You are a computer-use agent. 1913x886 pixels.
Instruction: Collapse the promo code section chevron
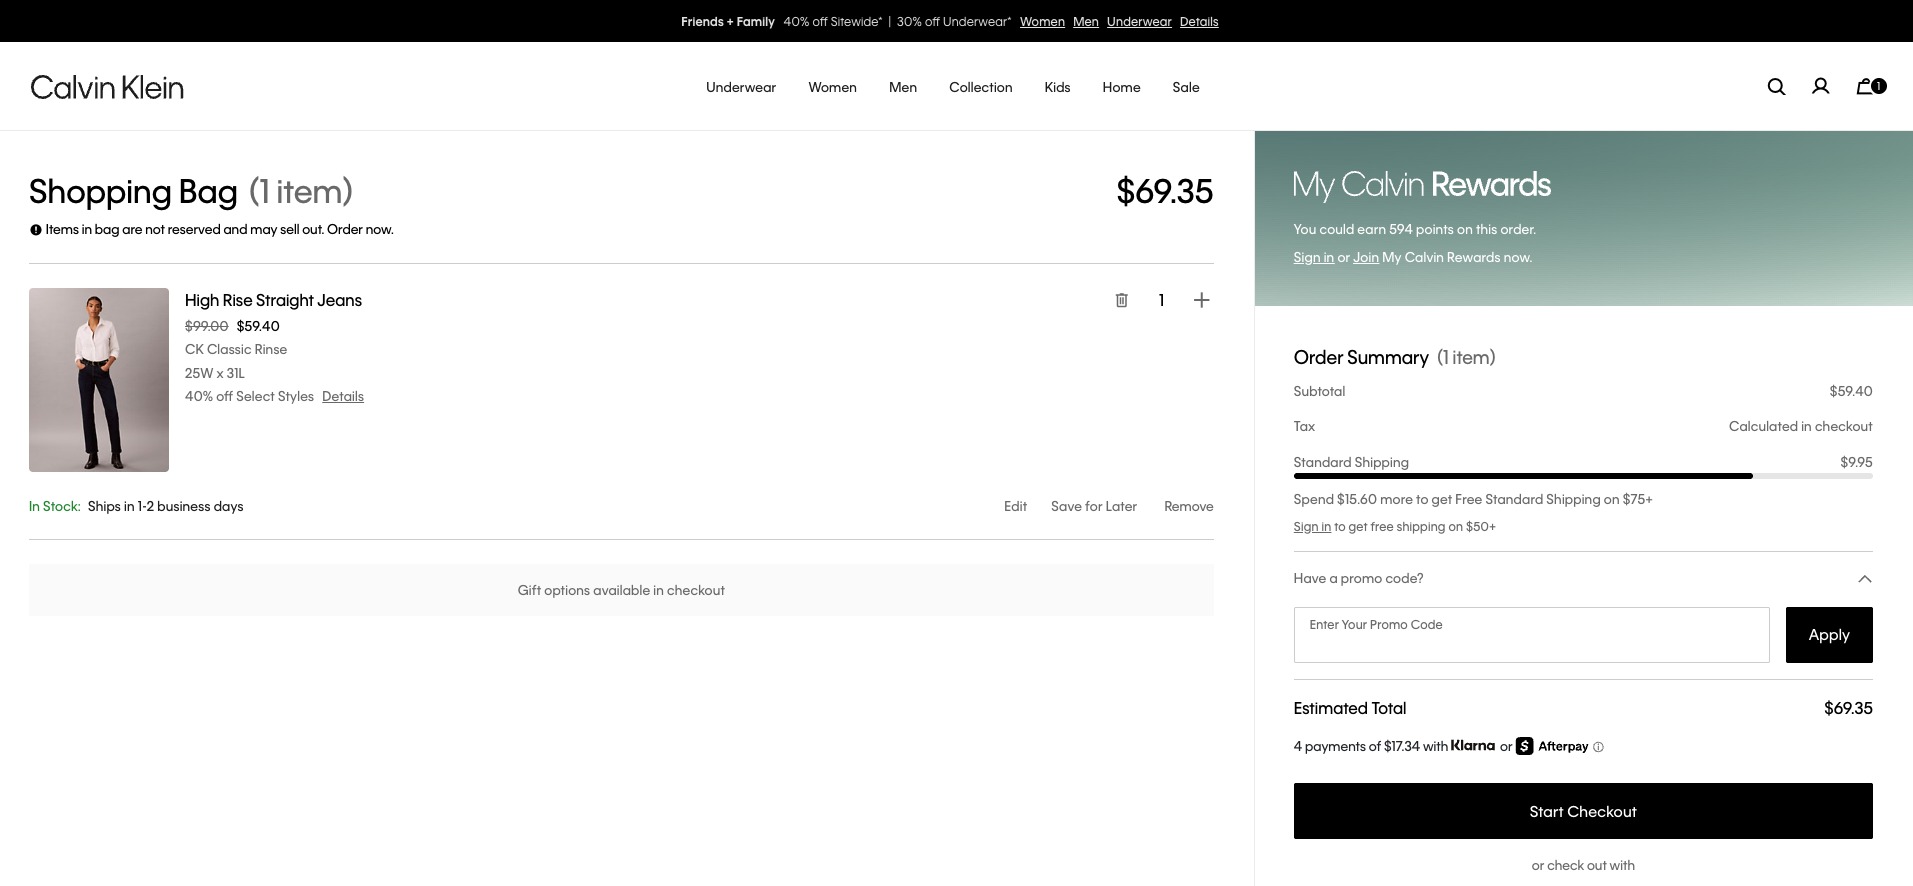(1864, 579)
